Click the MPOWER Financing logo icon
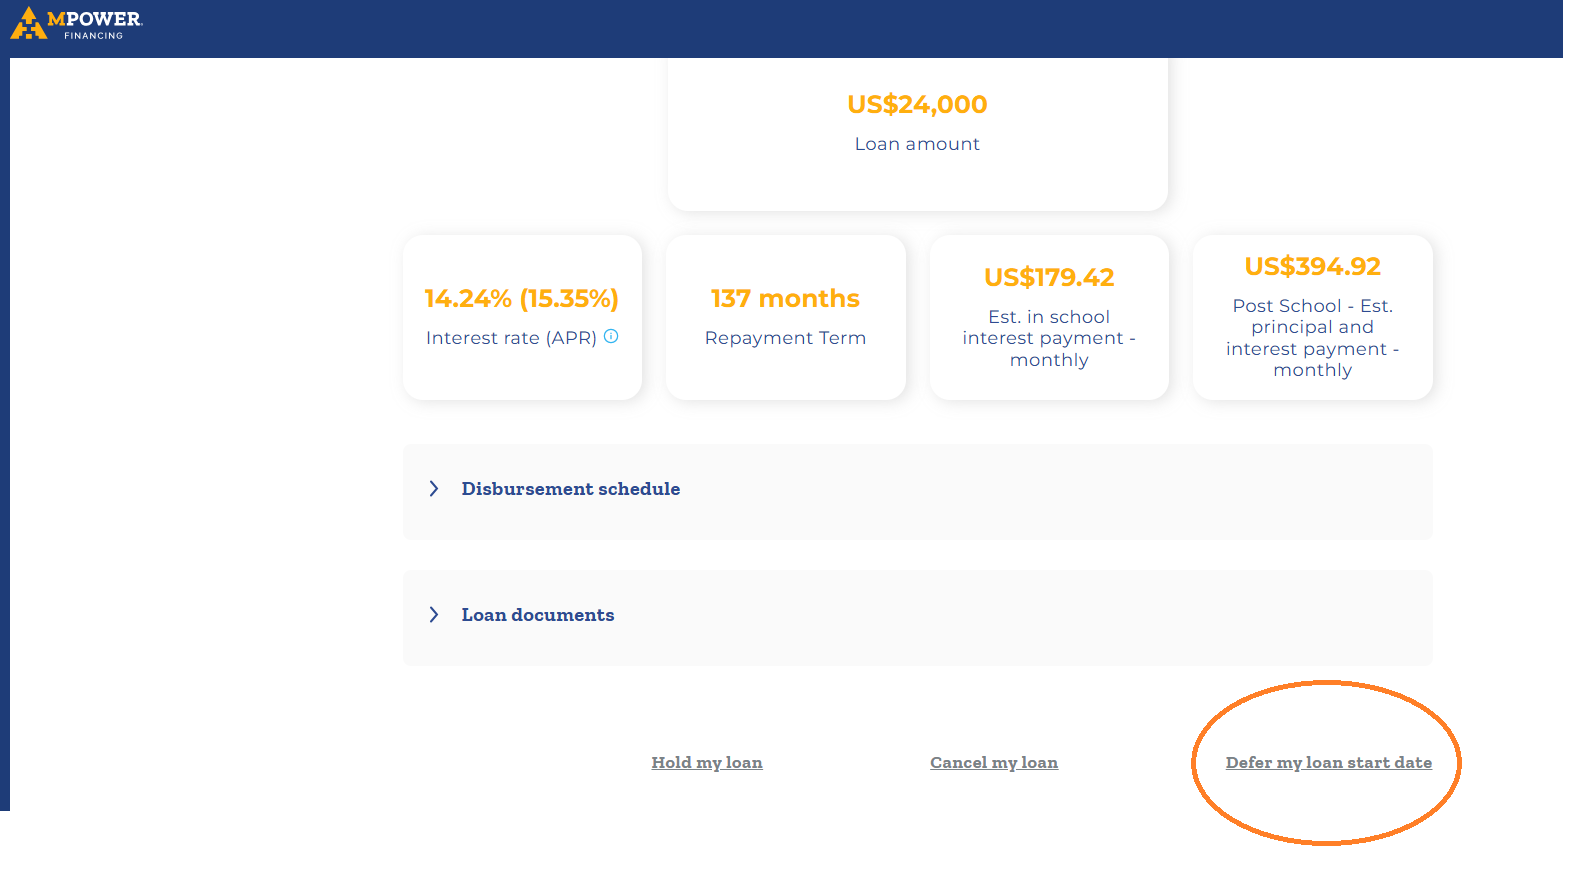This screenshot has width=1592, height=878. tap(28, 23)
